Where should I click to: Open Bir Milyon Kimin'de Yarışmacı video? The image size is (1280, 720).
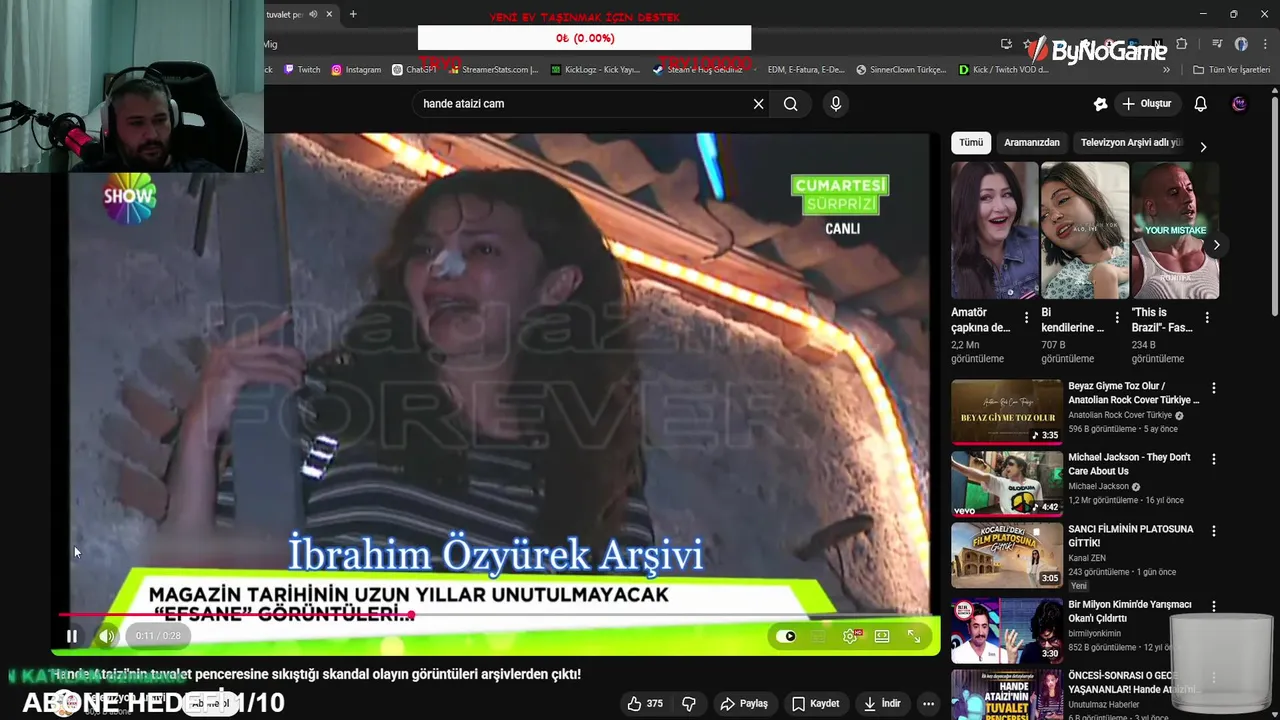tap(1007, 630)
